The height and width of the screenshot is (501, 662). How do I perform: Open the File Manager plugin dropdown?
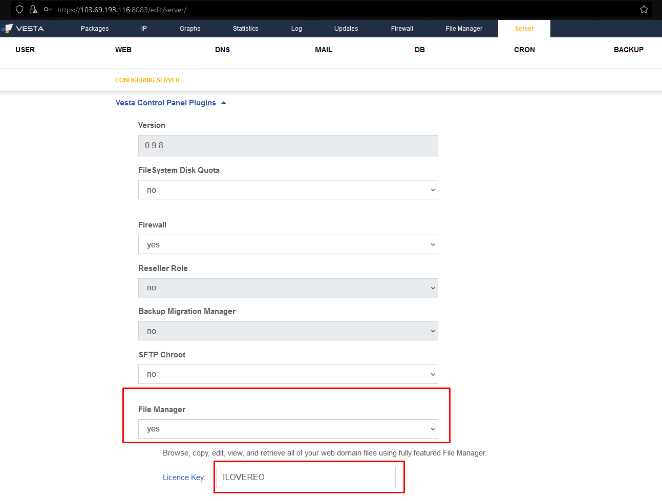[288, 429]
